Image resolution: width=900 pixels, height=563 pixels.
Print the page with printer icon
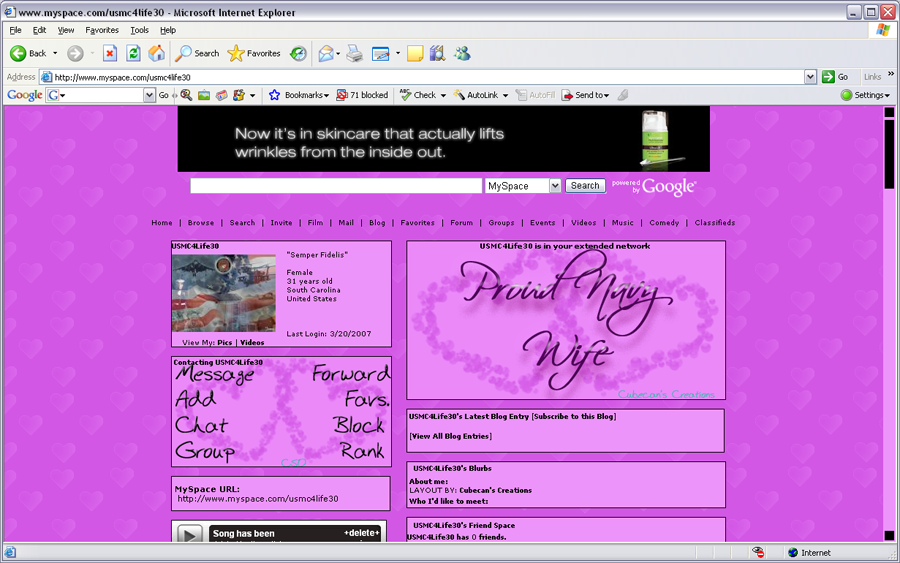(x=355, y=53)
